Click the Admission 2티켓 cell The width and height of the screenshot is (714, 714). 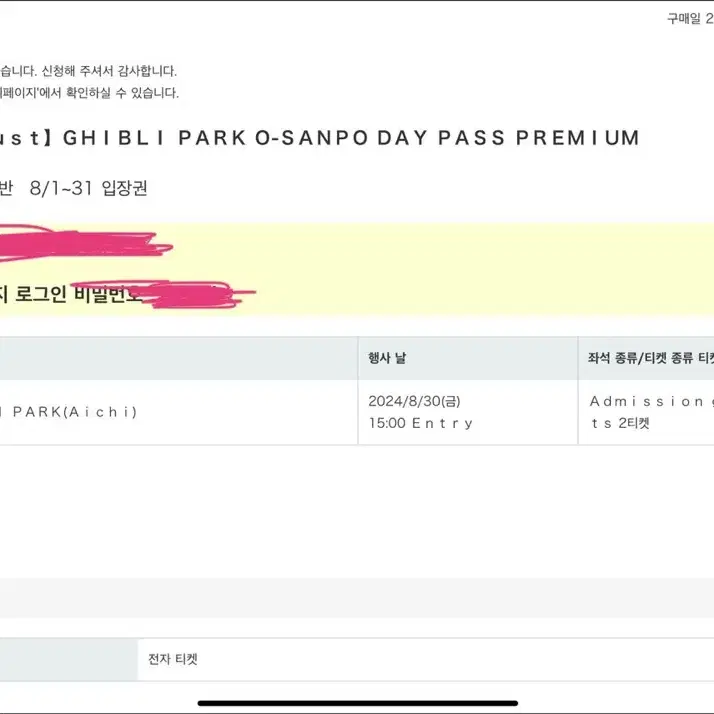click(647, 412)
